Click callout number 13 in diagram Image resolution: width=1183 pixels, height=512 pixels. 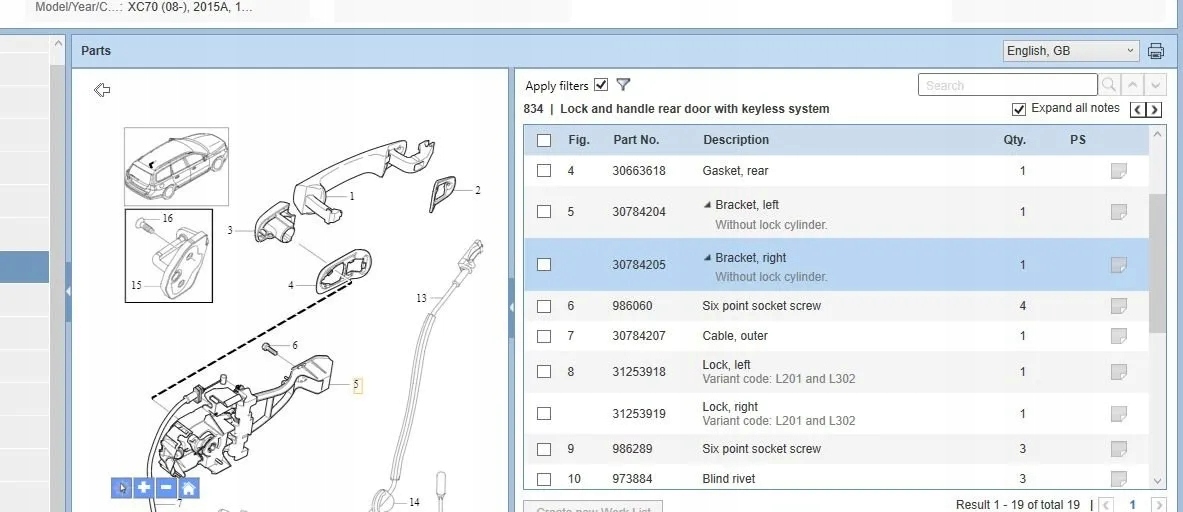pyautogui.click(x=421, y=299)
